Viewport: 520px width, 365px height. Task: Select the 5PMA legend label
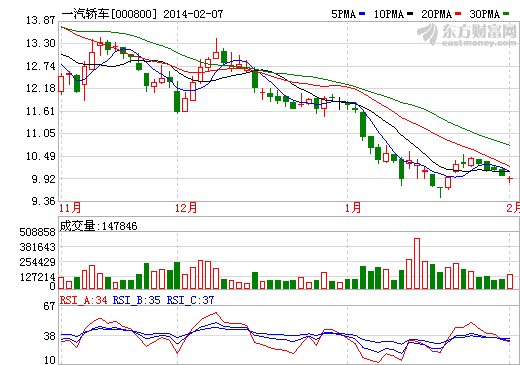[343, 14]
